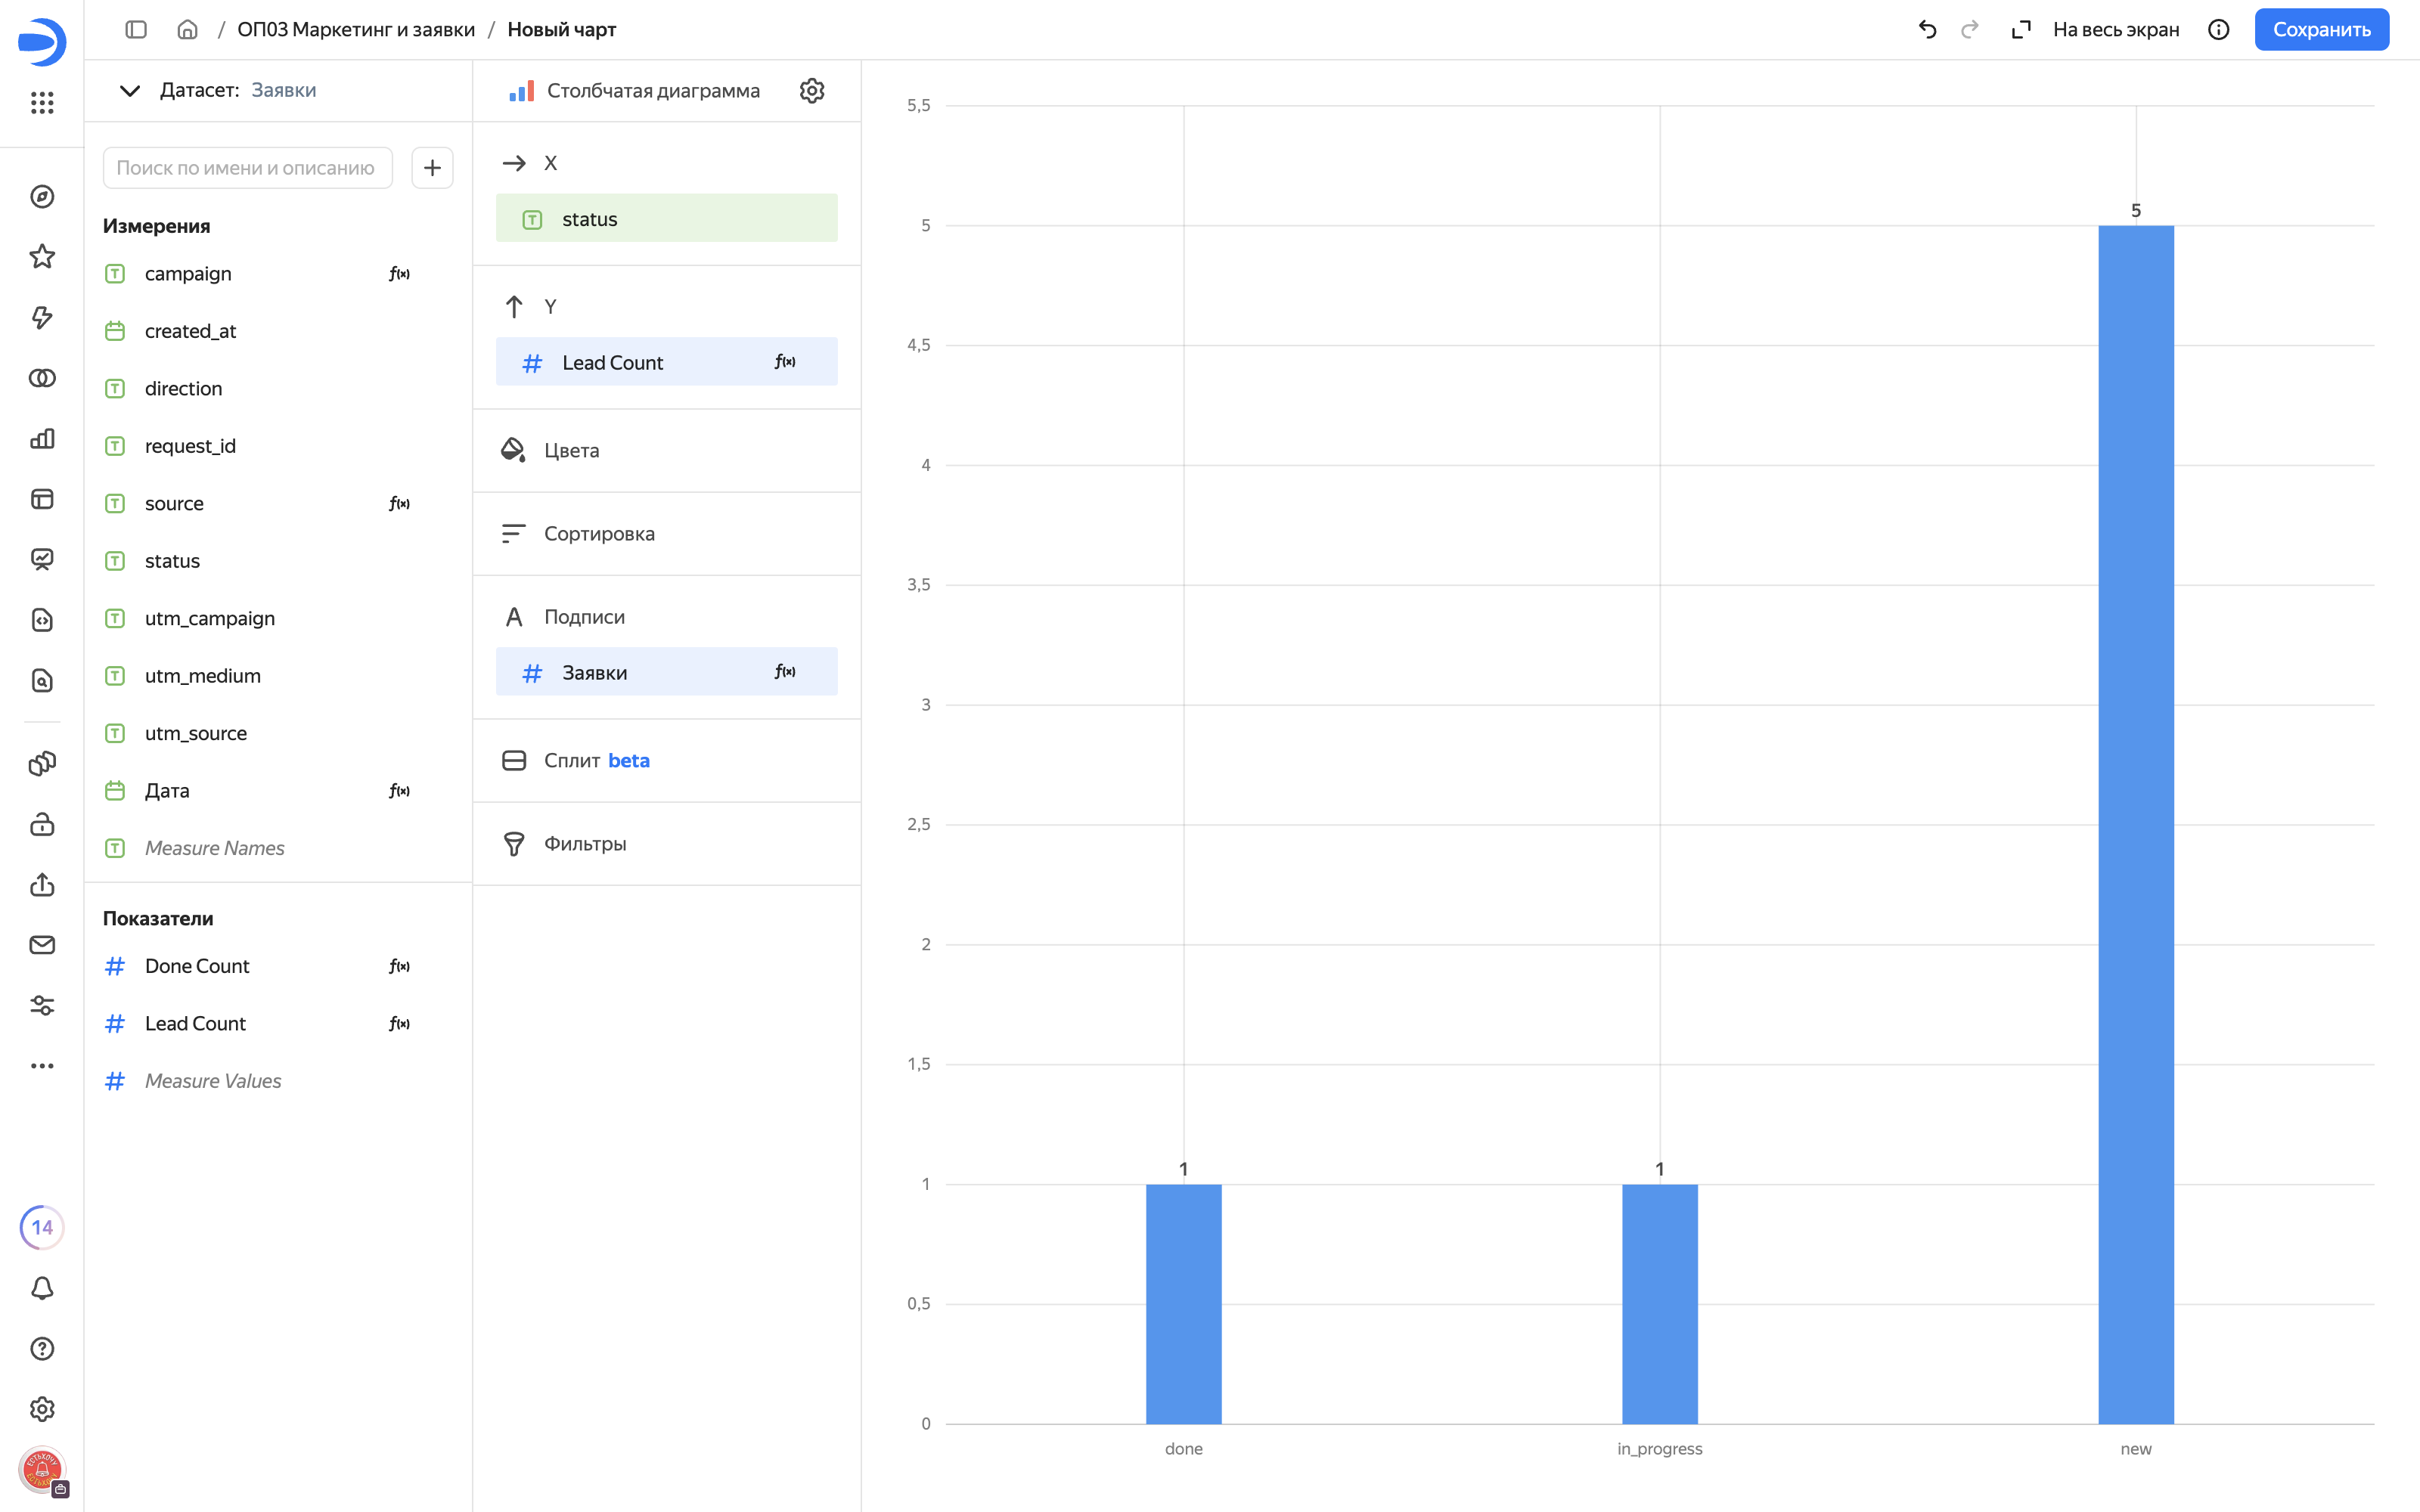Click user avatar at bottom left
Screen dimensions: 2420x1512
pos(42,1470)
